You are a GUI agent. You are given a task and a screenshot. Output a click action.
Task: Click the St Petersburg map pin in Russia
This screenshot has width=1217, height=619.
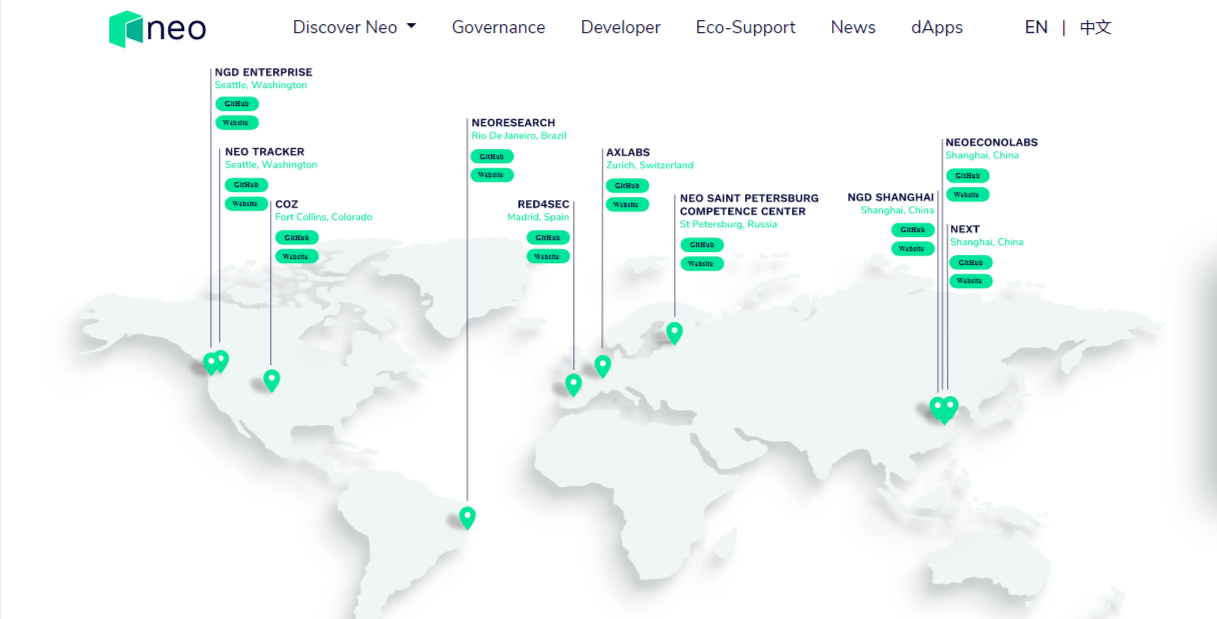point(674,331)
